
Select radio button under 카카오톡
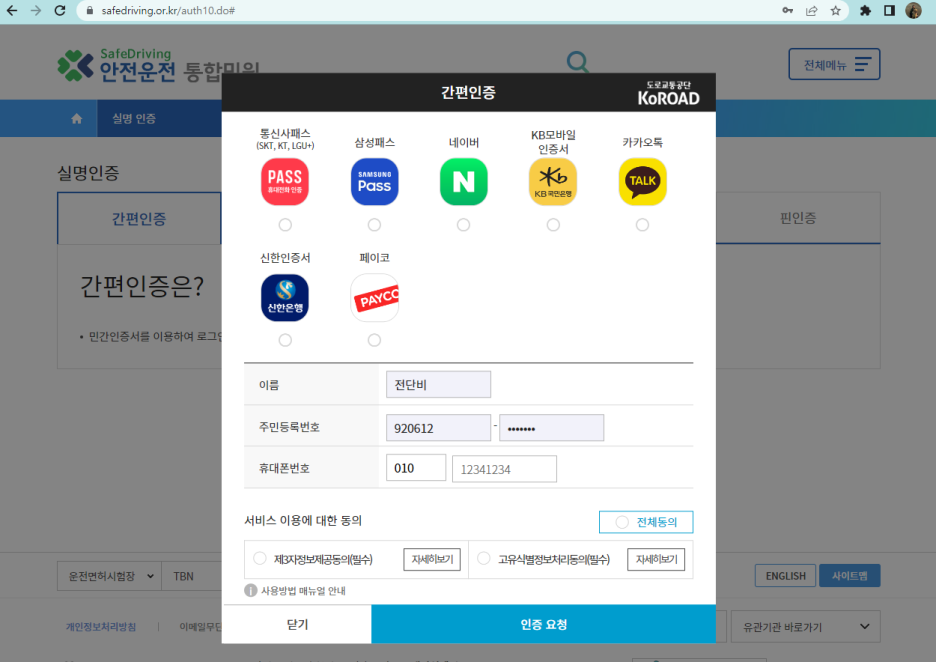(642, 224)
